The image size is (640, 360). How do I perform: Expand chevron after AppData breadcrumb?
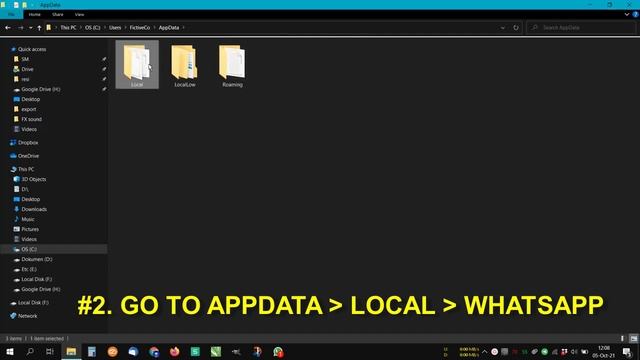[184, 28]
